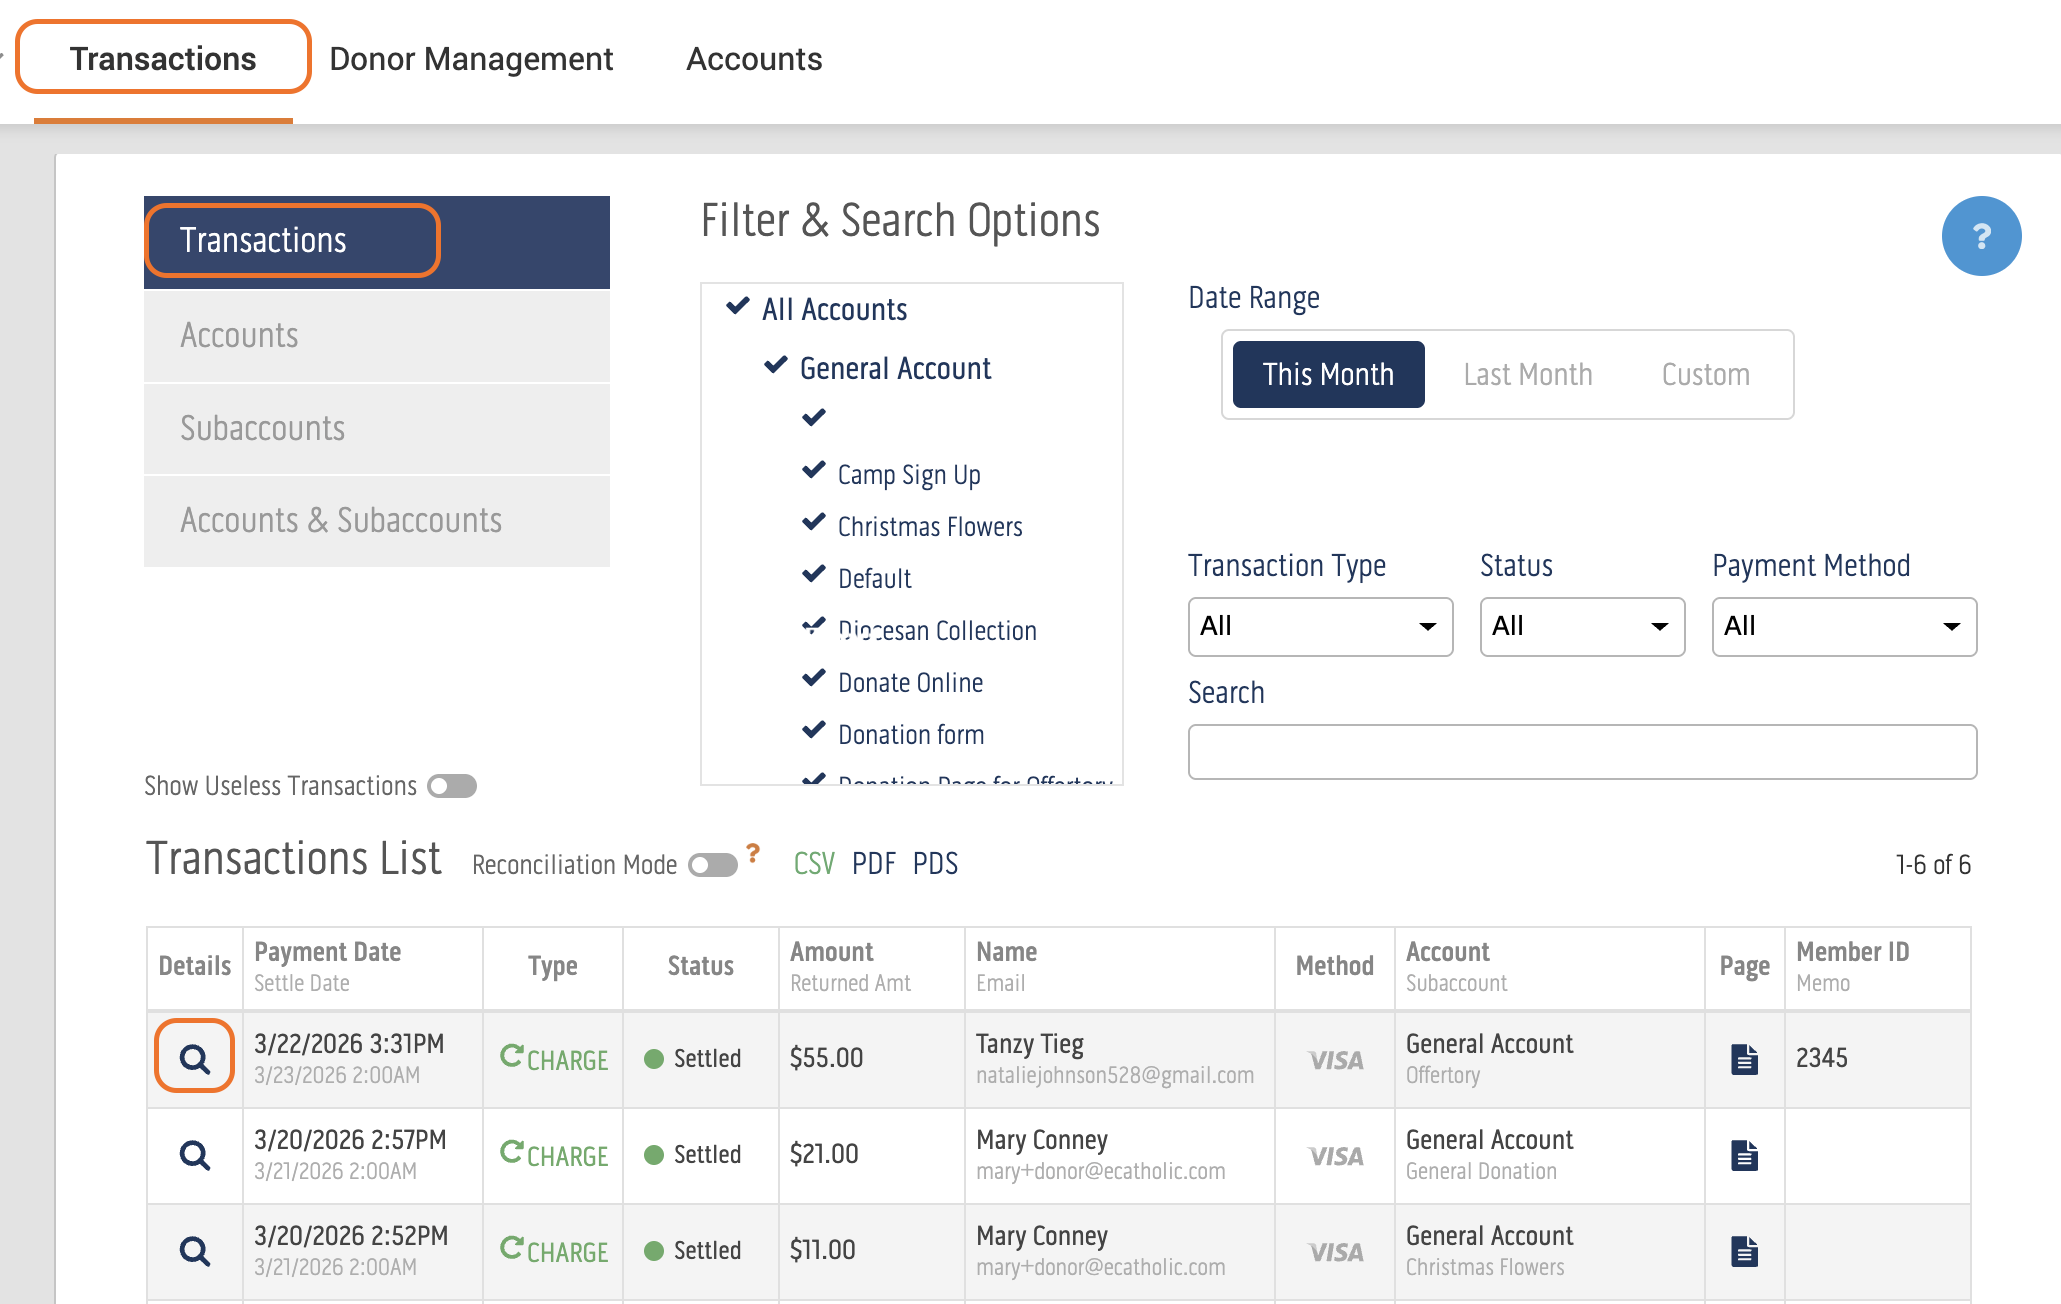
Task: Switch to Donor Management tab
Action: point(471,59)
